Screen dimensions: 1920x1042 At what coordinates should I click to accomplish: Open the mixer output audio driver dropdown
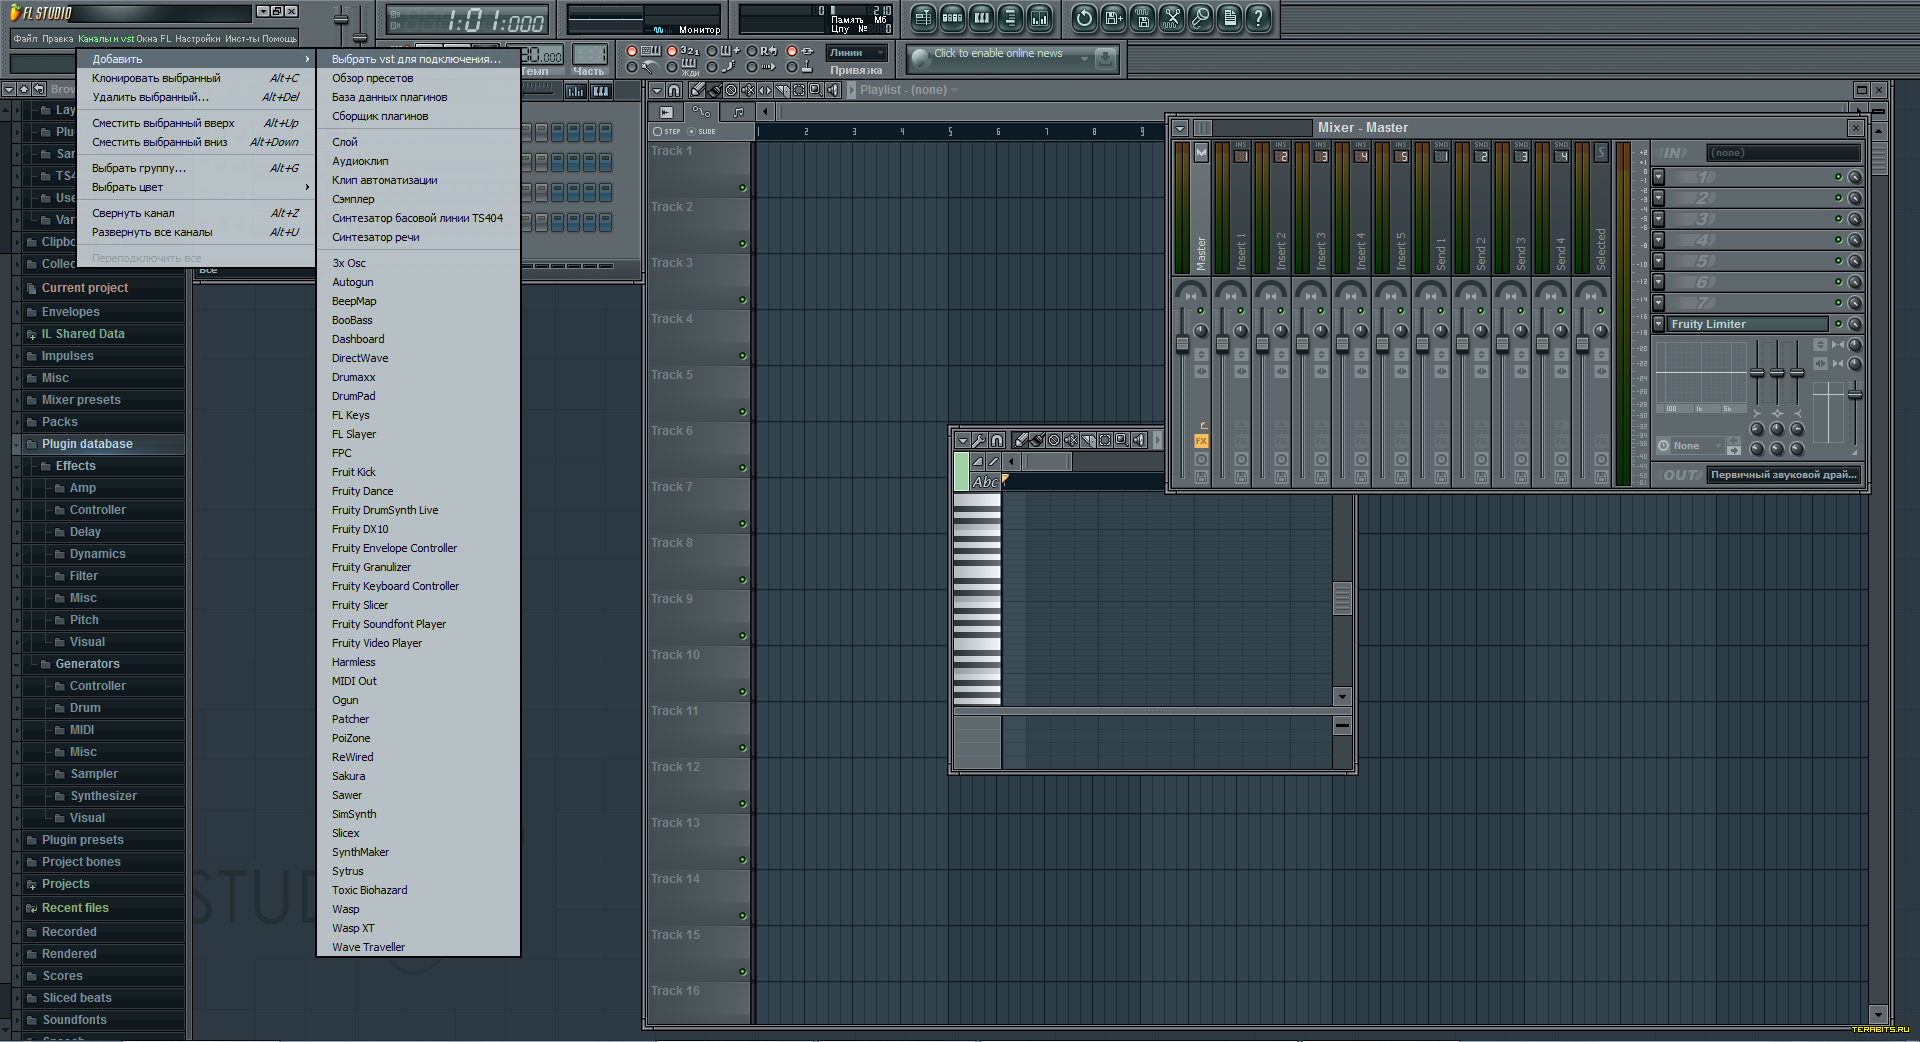tap(1783, 475)
